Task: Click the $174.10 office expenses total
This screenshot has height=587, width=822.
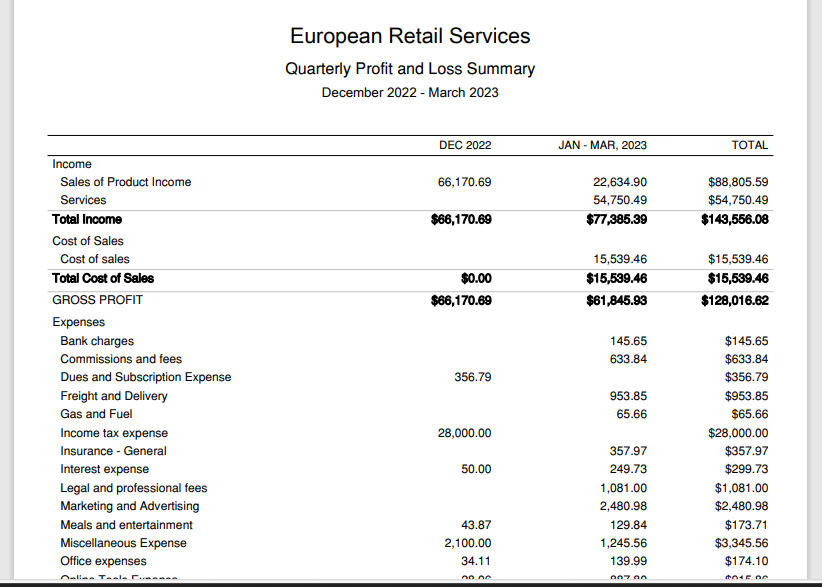Action: (747, 561)
